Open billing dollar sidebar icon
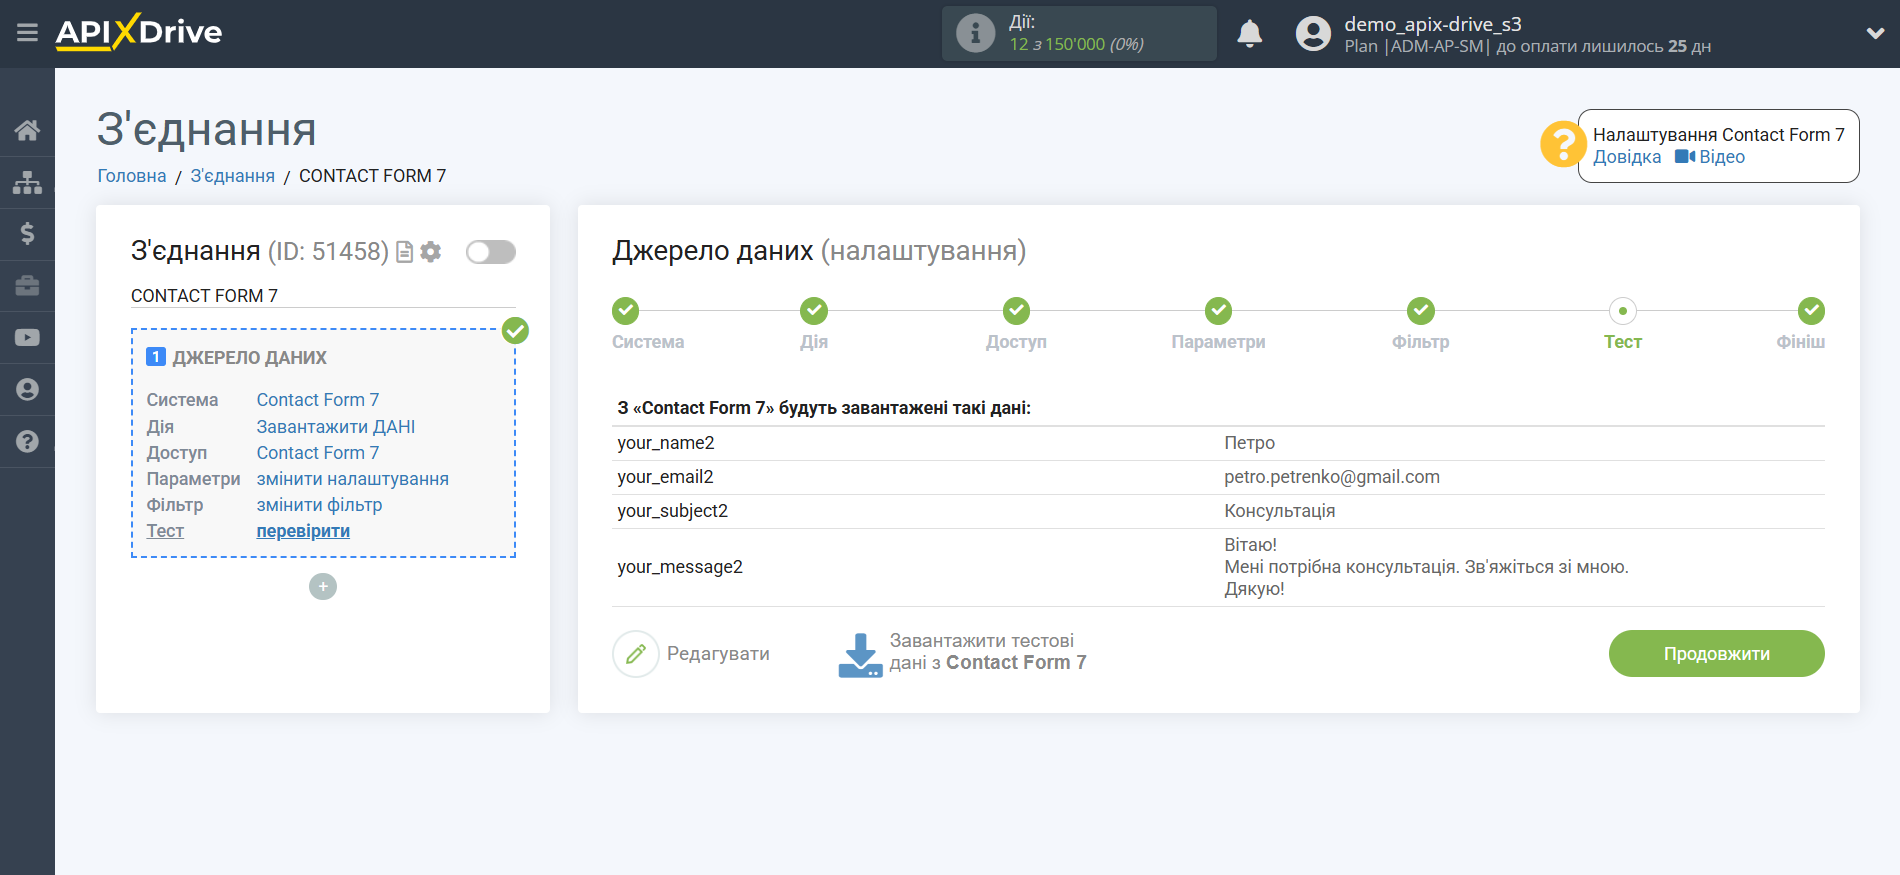This screenshot has height=875, width=1900. click(27, 234)
